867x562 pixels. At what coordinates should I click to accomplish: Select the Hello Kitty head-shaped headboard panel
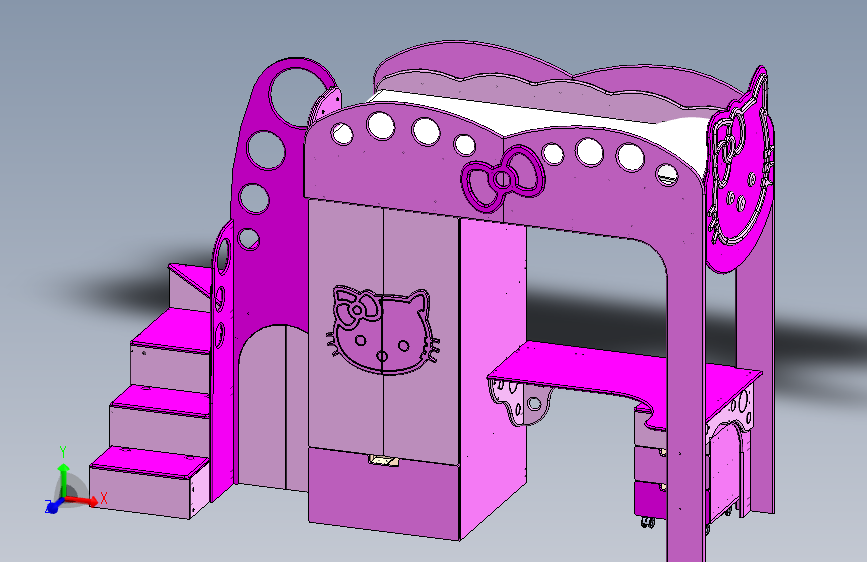739,171
